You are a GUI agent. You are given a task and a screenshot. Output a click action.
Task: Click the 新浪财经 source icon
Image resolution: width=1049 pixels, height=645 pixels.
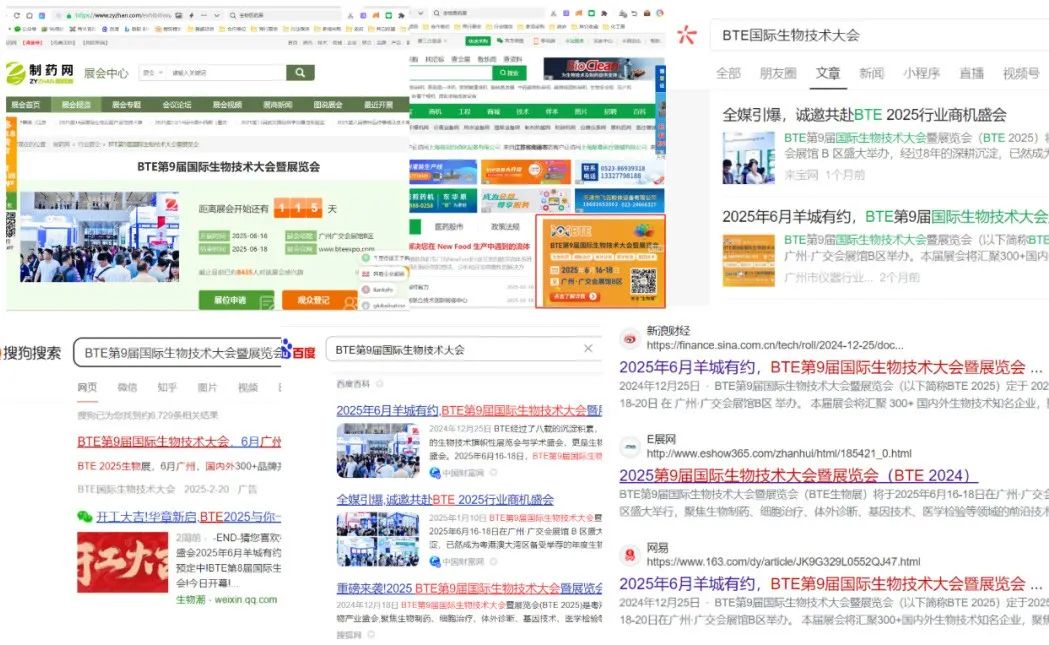pos(630,338)
